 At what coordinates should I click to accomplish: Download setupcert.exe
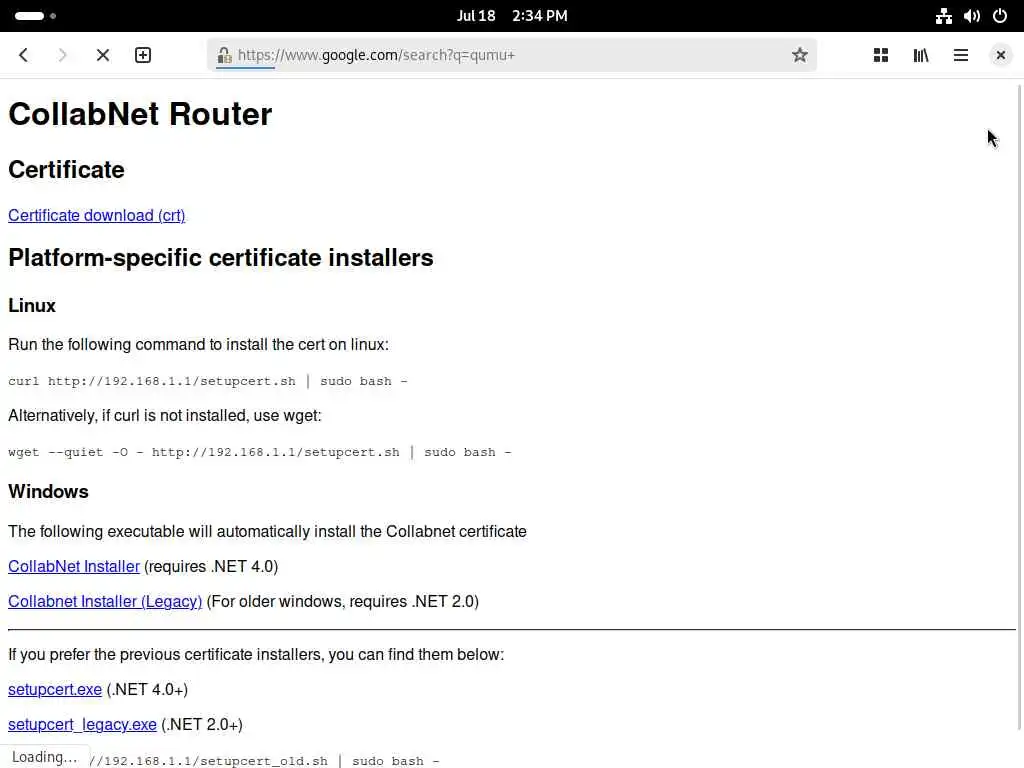(55, 690)
